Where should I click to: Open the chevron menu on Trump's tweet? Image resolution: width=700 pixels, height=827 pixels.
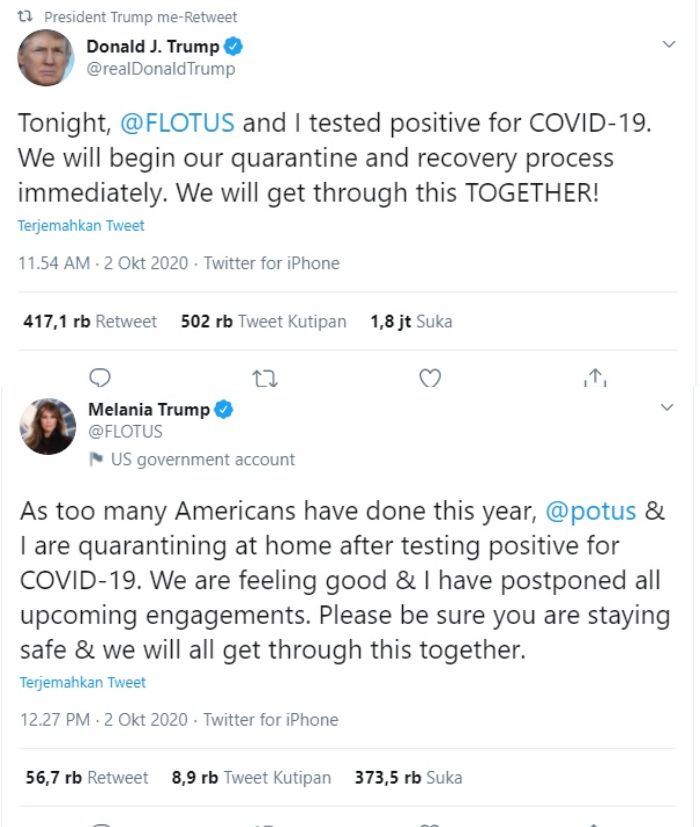tap(669, 43)
